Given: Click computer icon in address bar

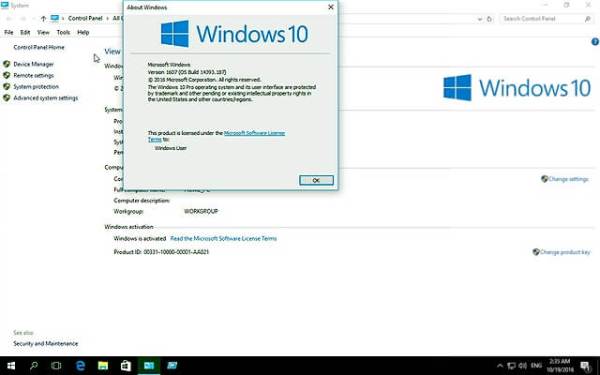Looking at the screenshot, I should click(x=55, y=18).
